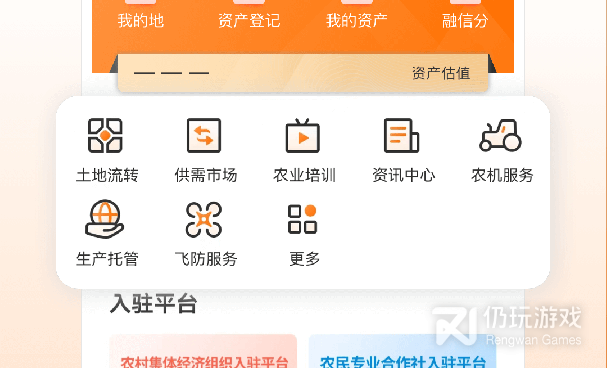
Task: Tap the 更多 more apps icon
Action: tap(302, 219)
